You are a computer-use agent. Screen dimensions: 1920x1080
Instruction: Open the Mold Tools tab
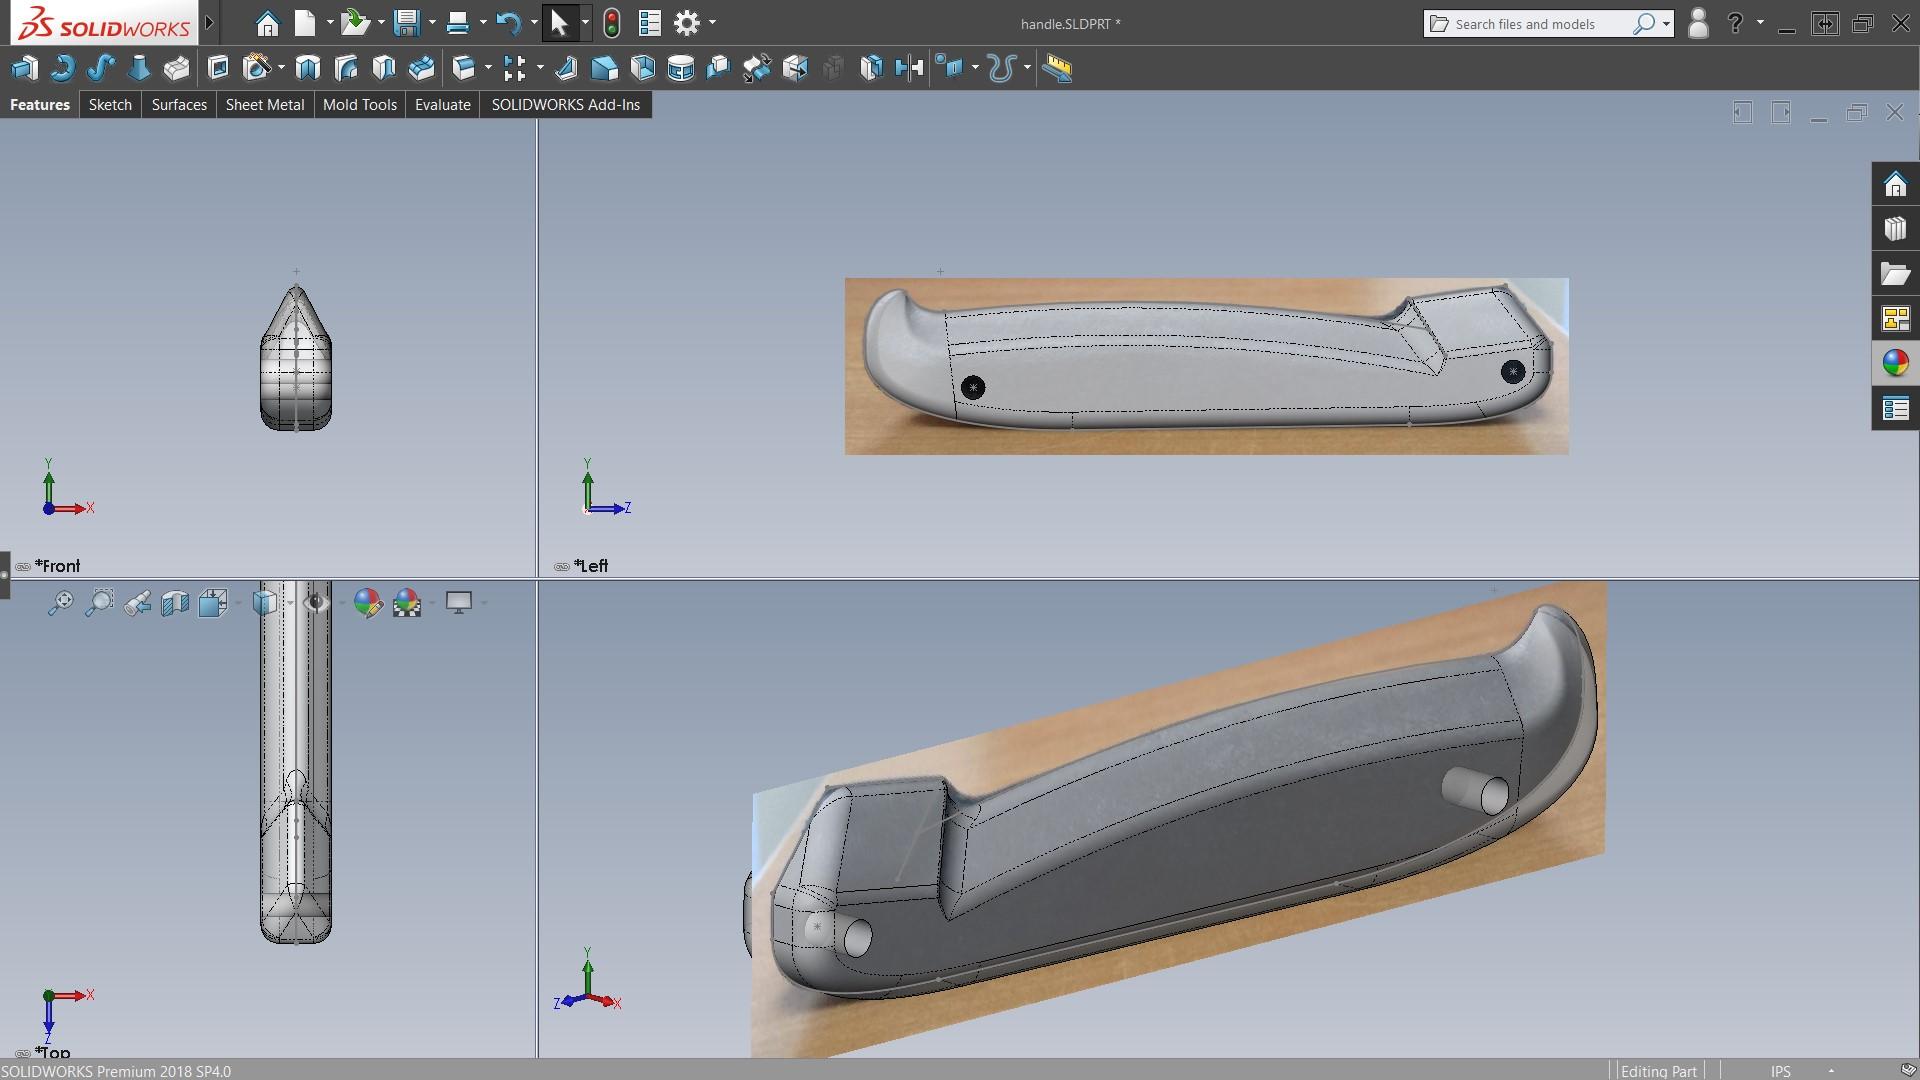[359, 105]
